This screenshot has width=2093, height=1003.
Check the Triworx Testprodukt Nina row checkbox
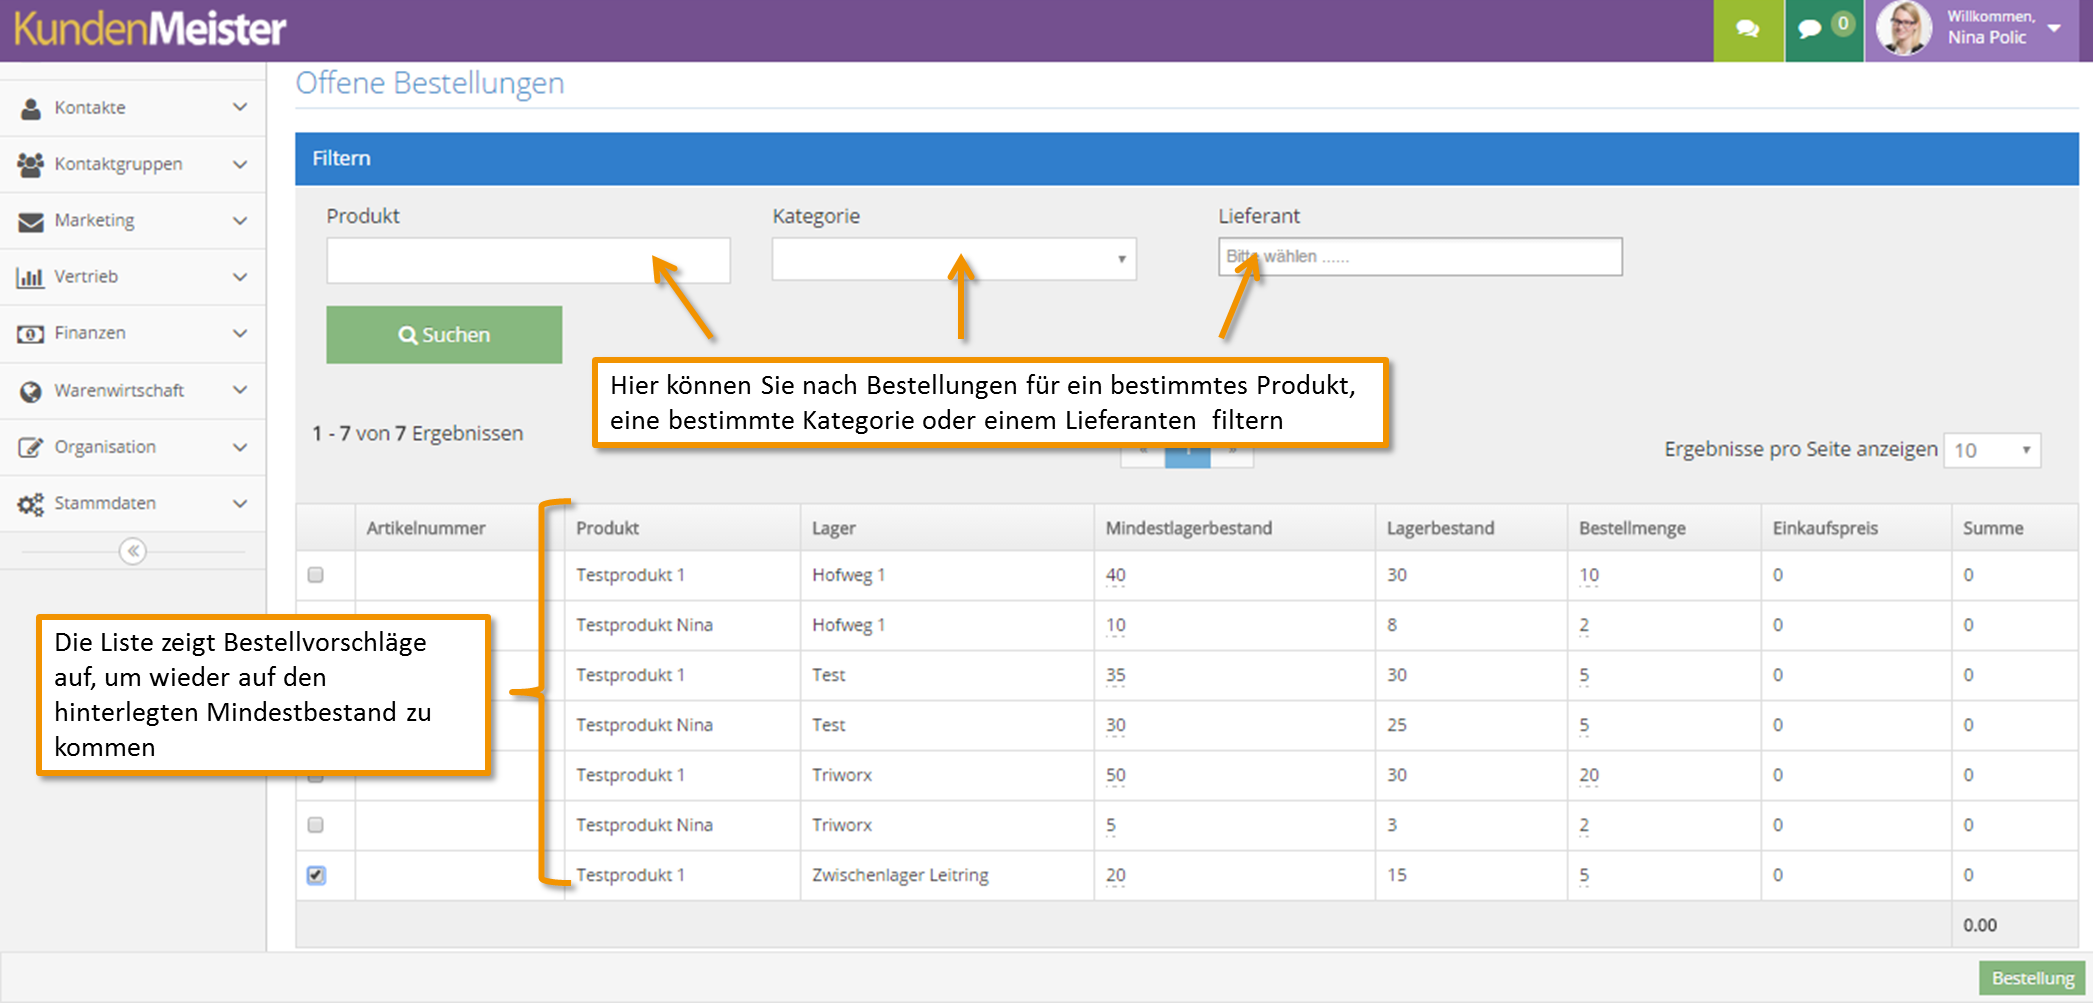pyautogui.click(x=316, y=825)
